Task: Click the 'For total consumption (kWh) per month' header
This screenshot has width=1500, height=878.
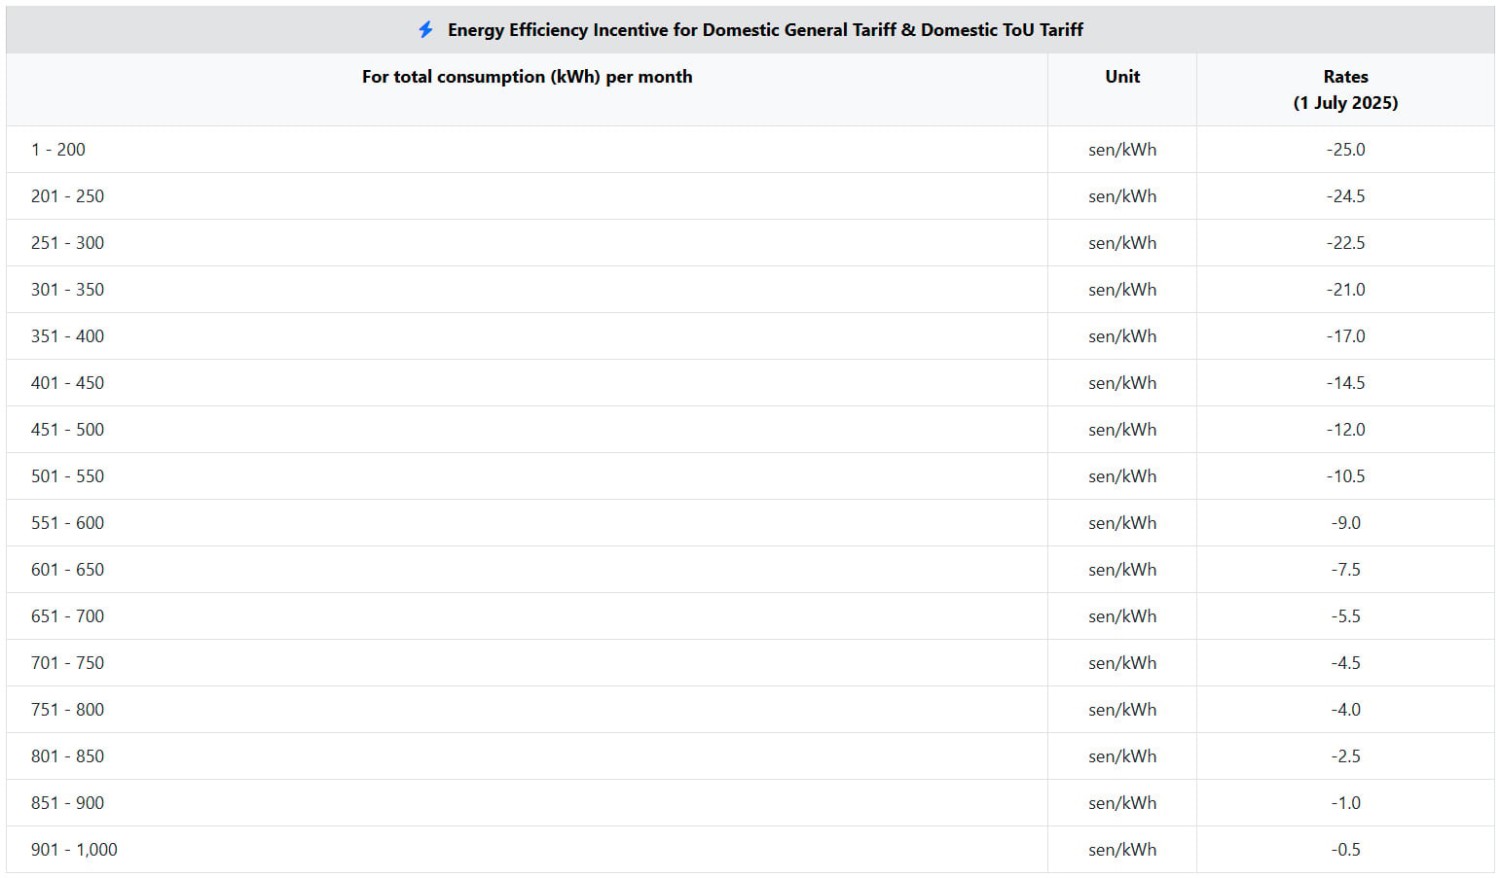Action: point(528,76)
